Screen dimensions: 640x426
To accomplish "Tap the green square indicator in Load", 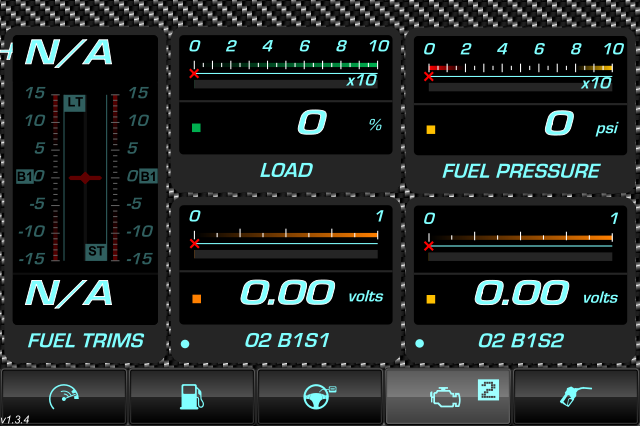I will tap(196, 128).
